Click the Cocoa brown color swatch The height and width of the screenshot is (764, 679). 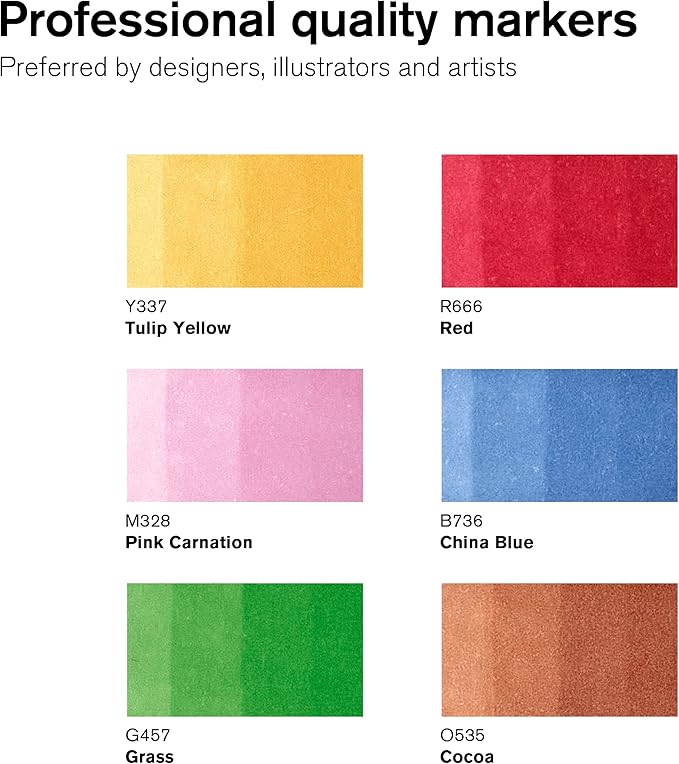pos(559,649)
